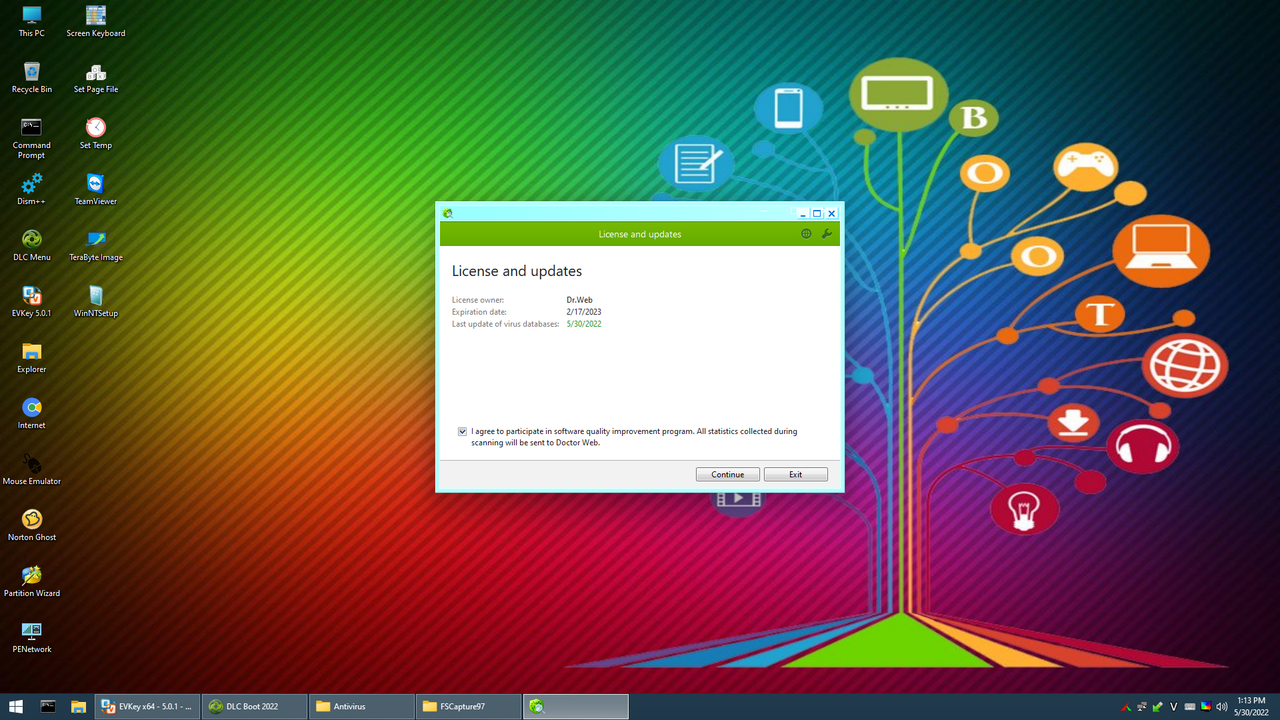The height and width of the screenshot is (720, 1280).
Task: Click the V tray icon
Action: coord(1174,707)
